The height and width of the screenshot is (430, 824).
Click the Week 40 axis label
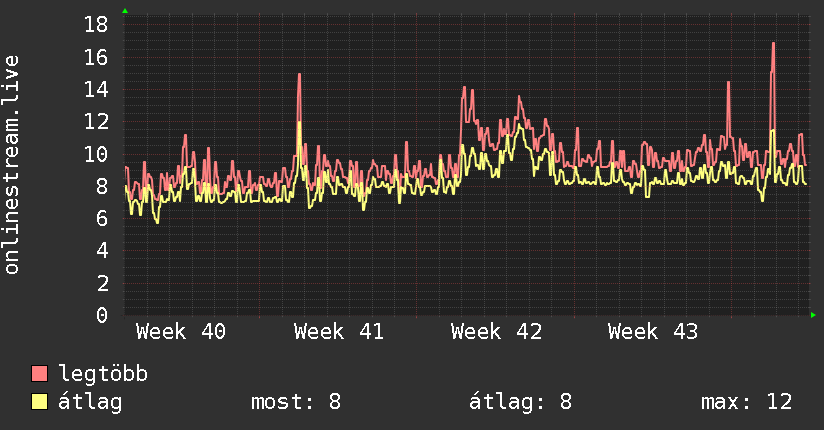[181, 332]
